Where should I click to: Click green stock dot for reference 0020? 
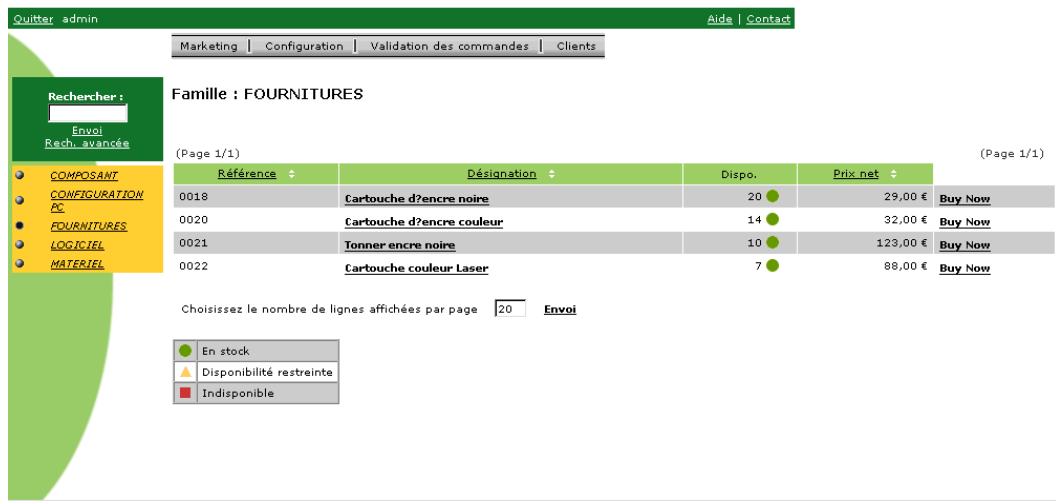(772, 220)
